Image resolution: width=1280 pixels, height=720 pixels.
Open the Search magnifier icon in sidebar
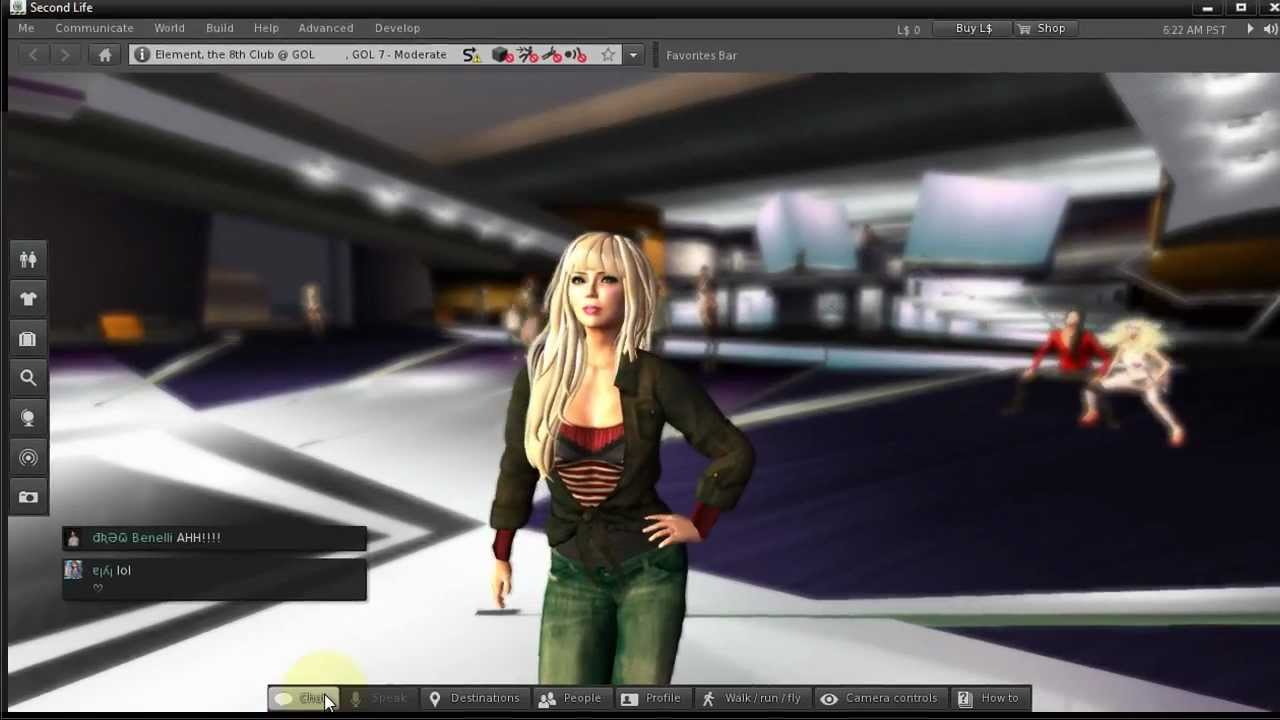pos(28,378)
